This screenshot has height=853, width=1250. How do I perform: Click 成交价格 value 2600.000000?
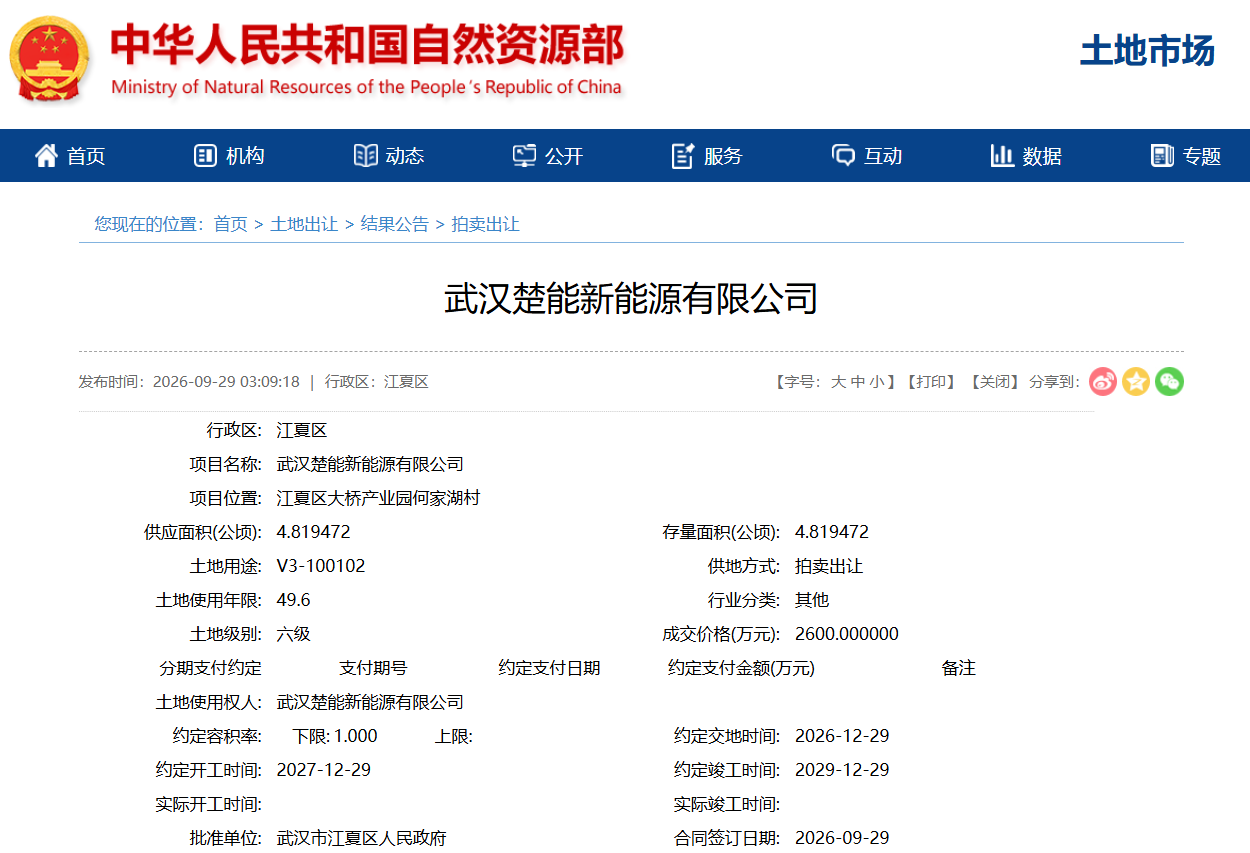pyautogui.click(x=847, y=634)
